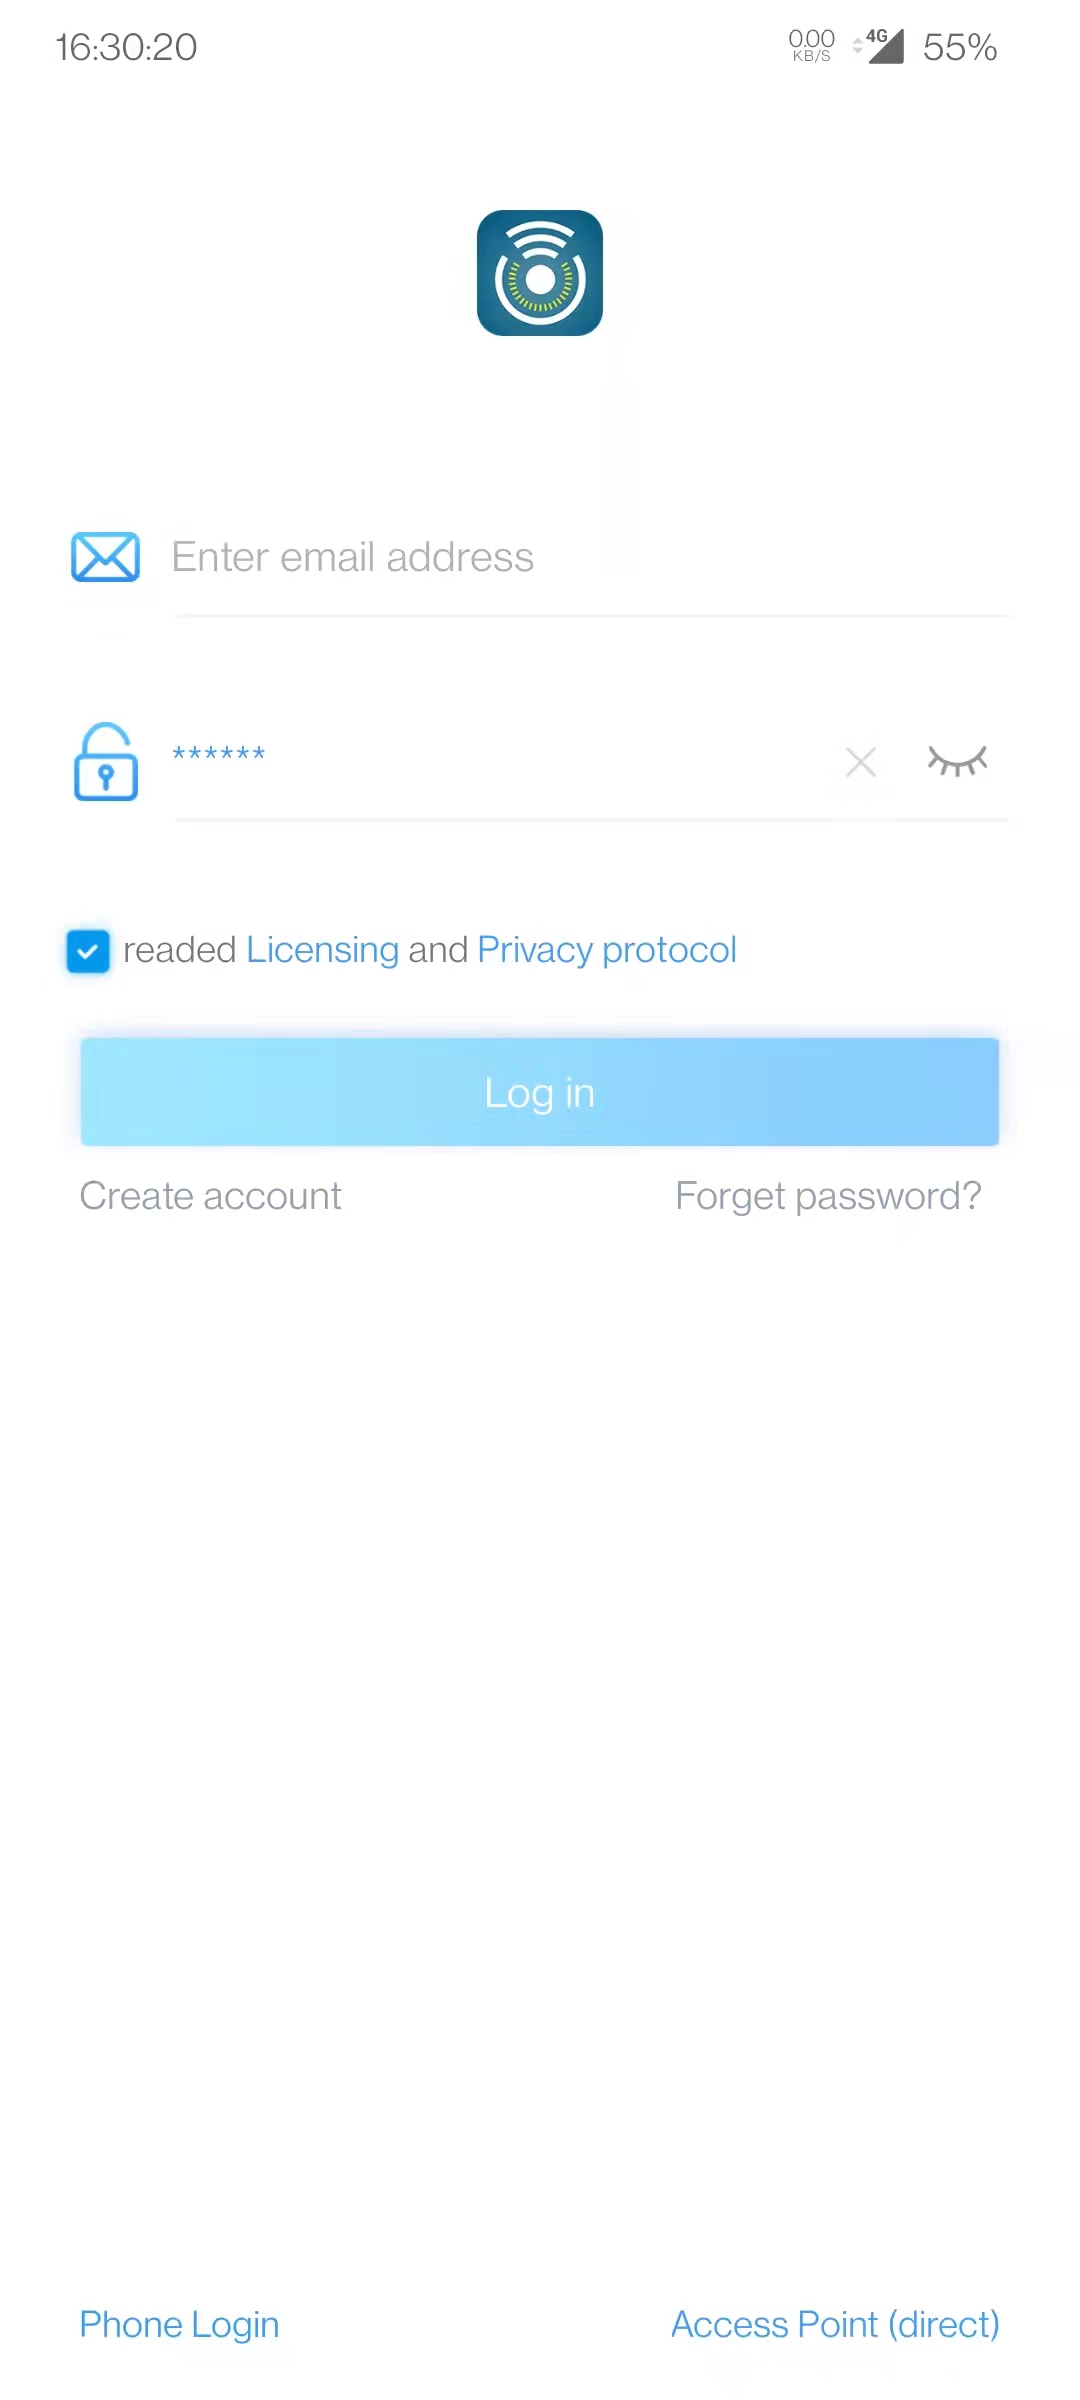
Task: Focus the Enter email address field
Action: point(590,557)
